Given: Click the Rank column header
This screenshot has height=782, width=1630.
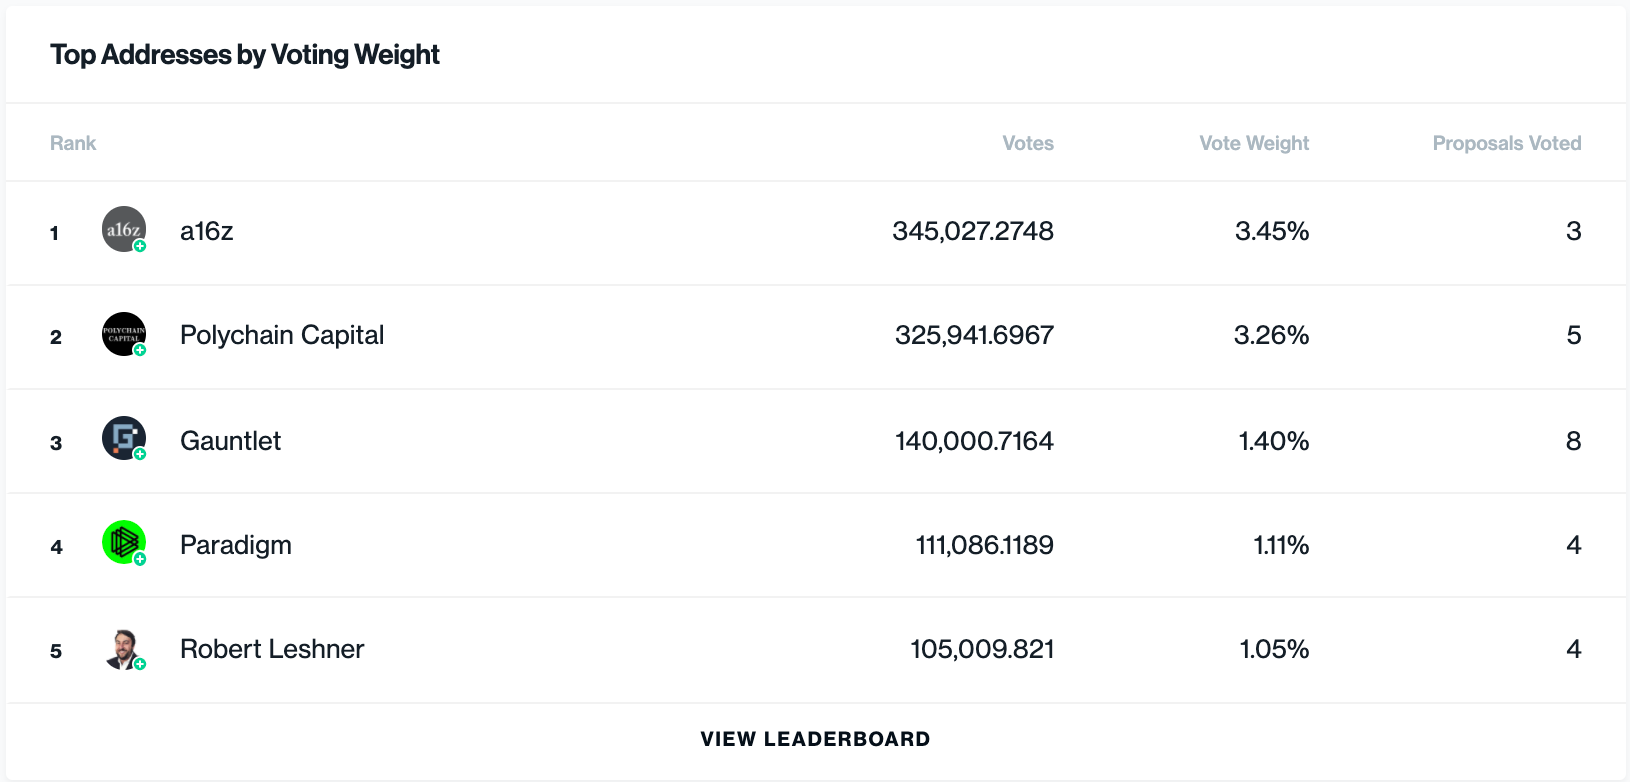Looking at the screenshot, I should click(73, 143).
